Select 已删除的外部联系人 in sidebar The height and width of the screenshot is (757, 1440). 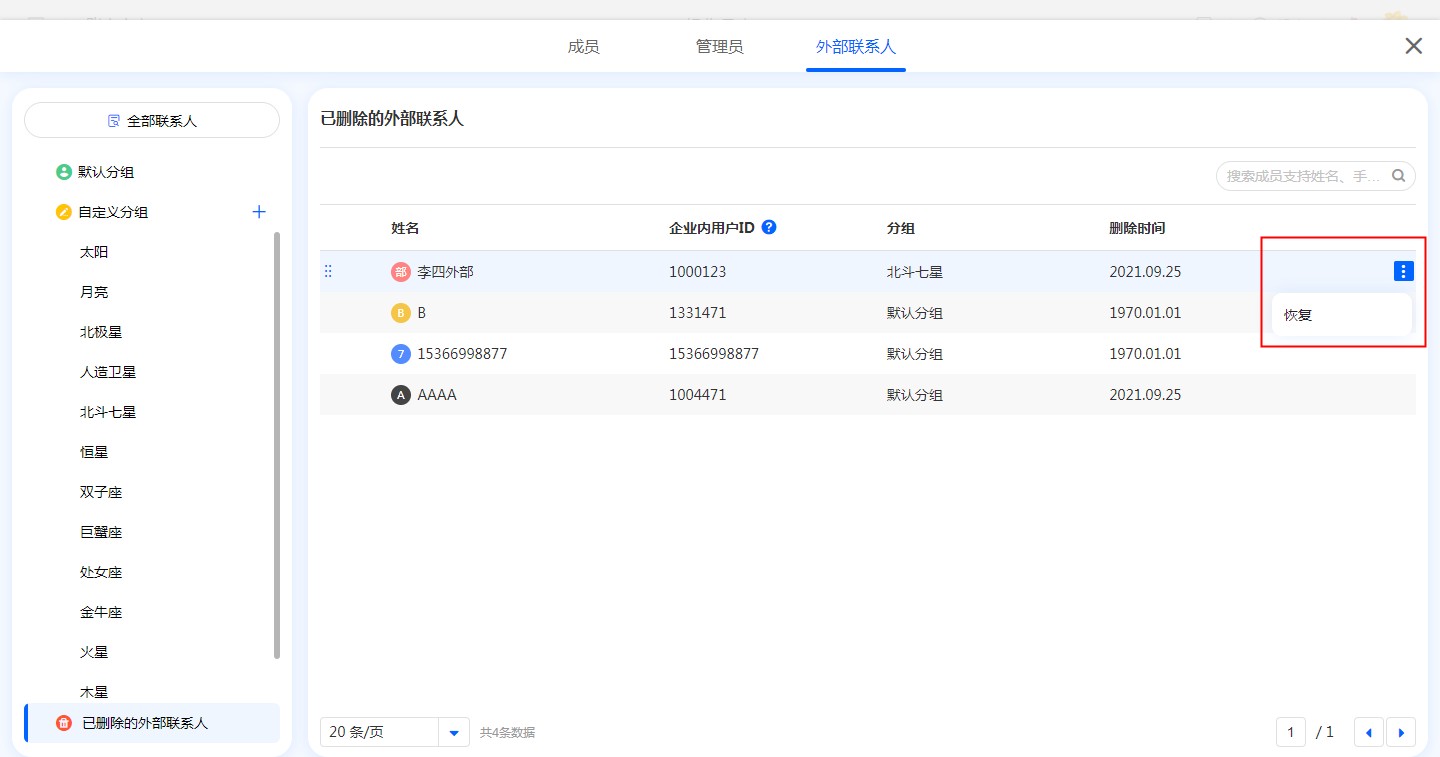(x=145, y=723)
